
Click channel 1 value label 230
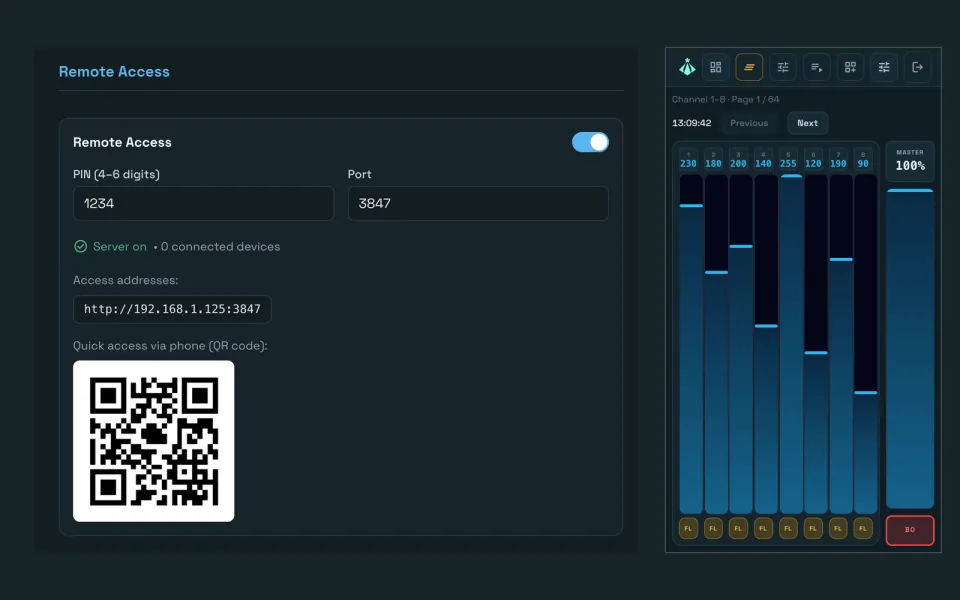coord(688,163)
